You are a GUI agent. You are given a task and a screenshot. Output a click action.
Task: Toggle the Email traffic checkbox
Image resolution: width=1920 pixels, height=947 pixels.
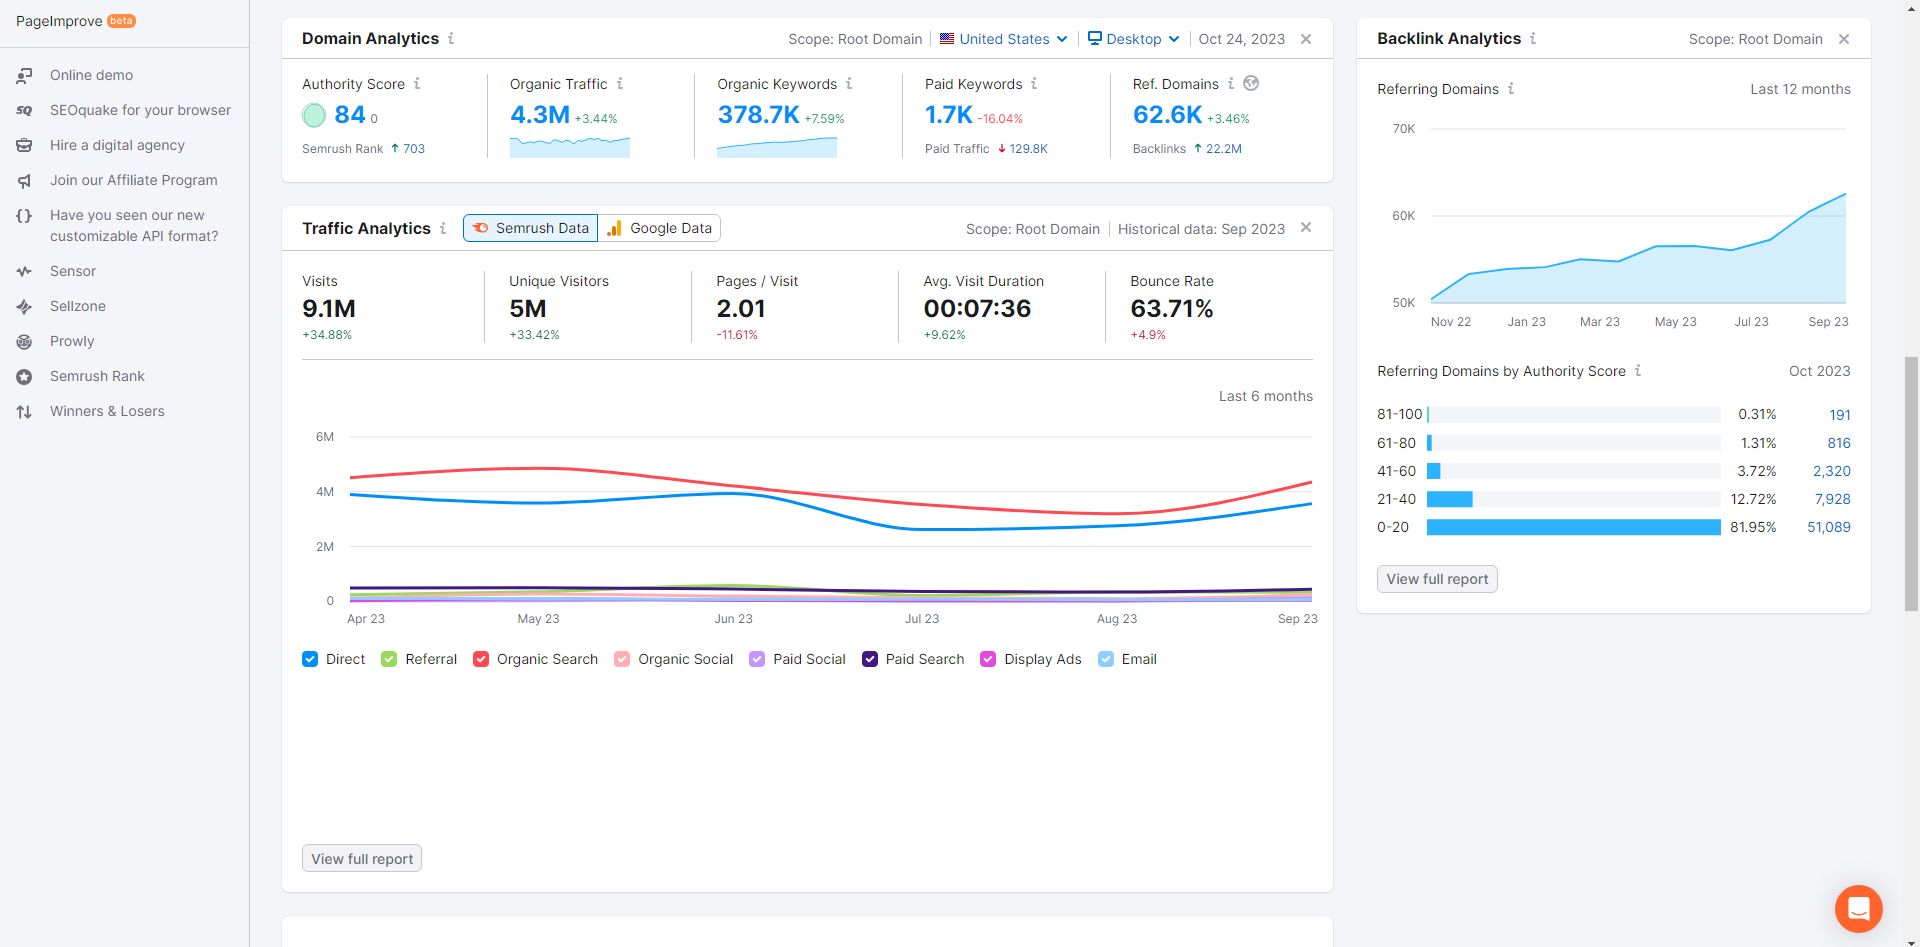pyautogui.click(x=1106, y=659)
